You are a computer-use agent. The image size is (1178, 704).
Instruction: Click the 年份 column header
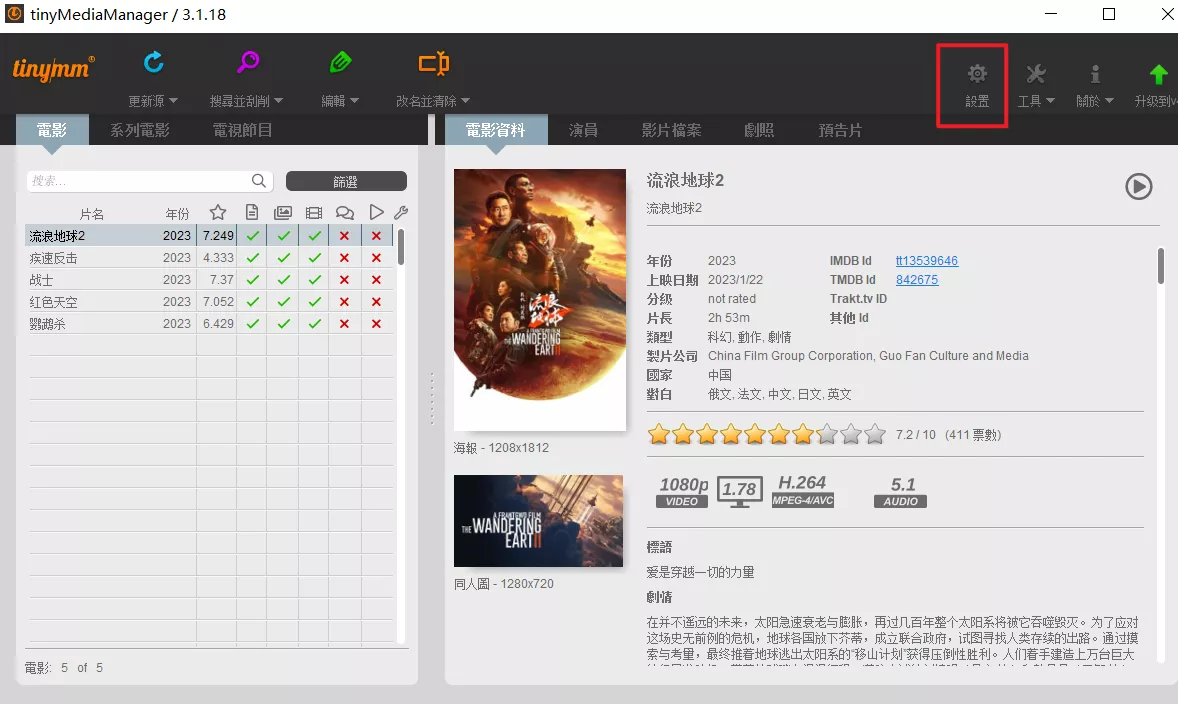(177, 213)
